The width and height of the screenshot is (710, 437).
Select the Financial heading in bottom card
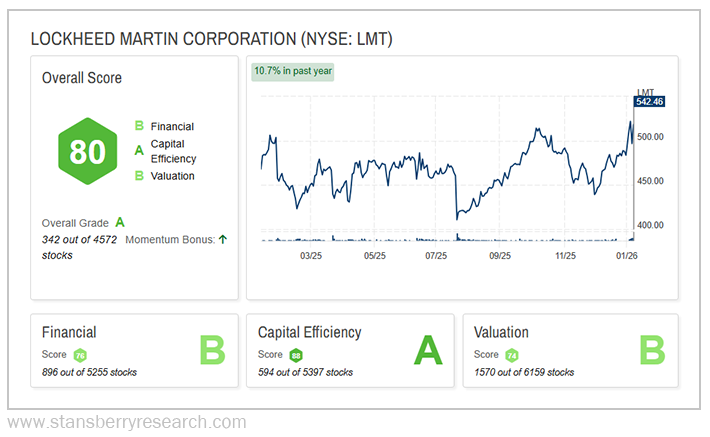point(69,332)
